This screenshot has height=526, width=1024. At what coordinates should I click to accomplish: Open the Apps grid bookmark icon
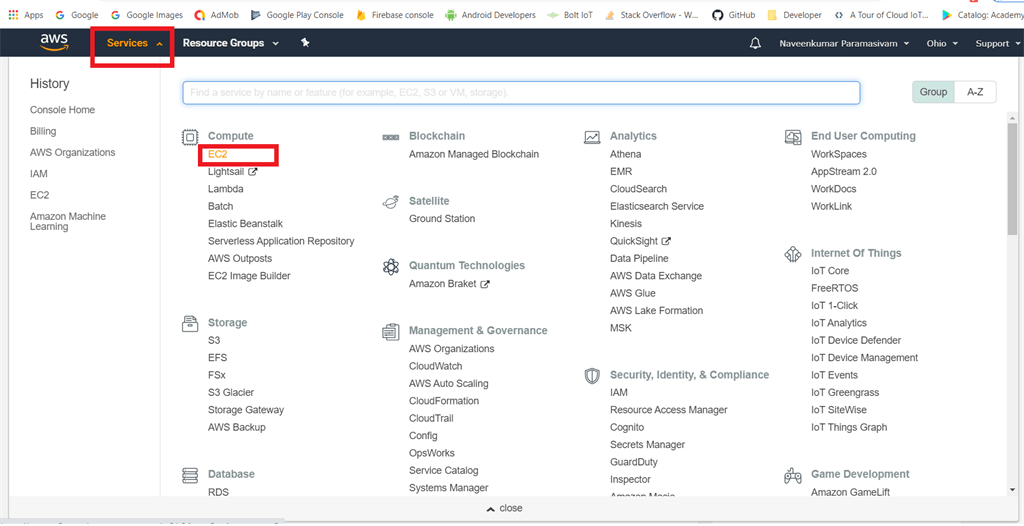point(13,14)
